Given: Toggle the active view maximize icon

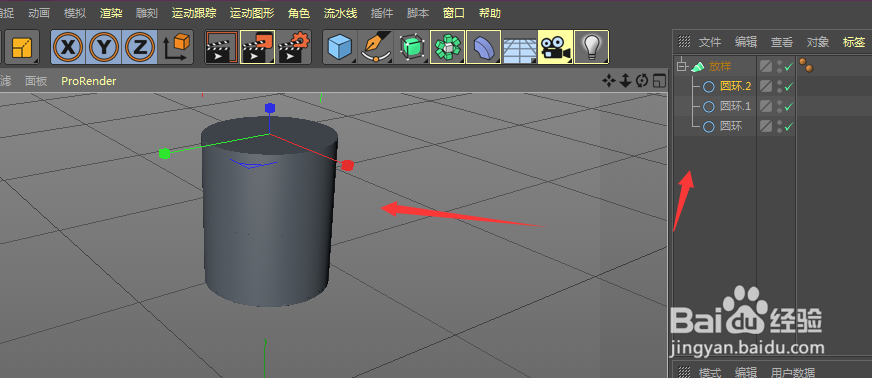Looking at the screenshot, I should coord(659,81).
